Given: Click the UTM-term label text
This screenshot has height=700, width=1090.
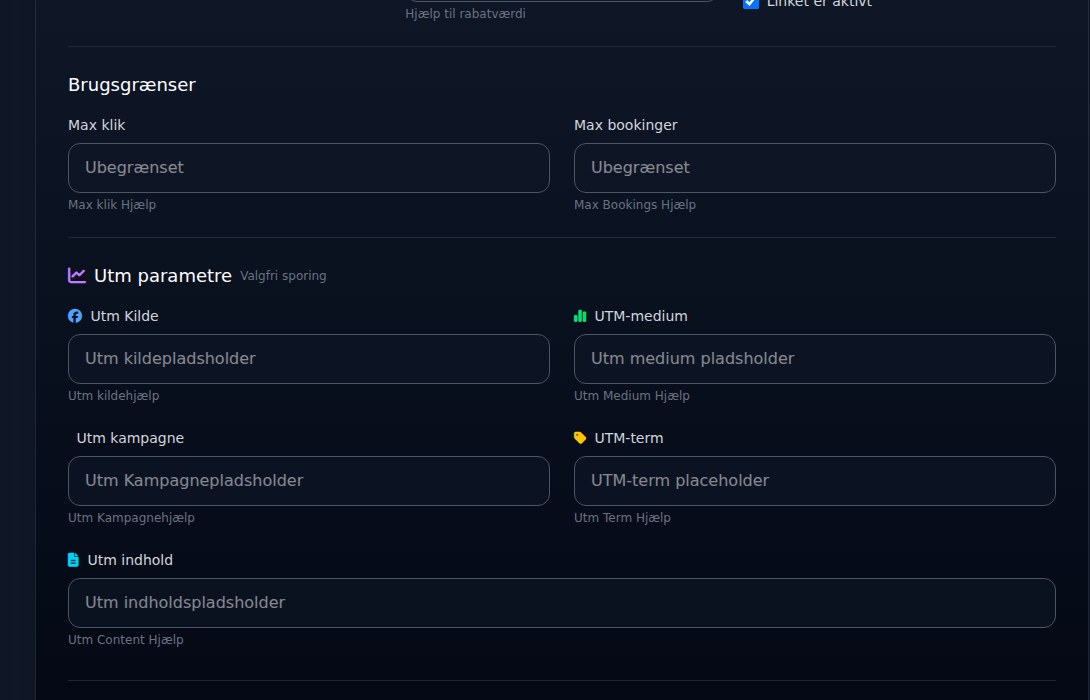Looking at the screenshot, I should 629,438.
